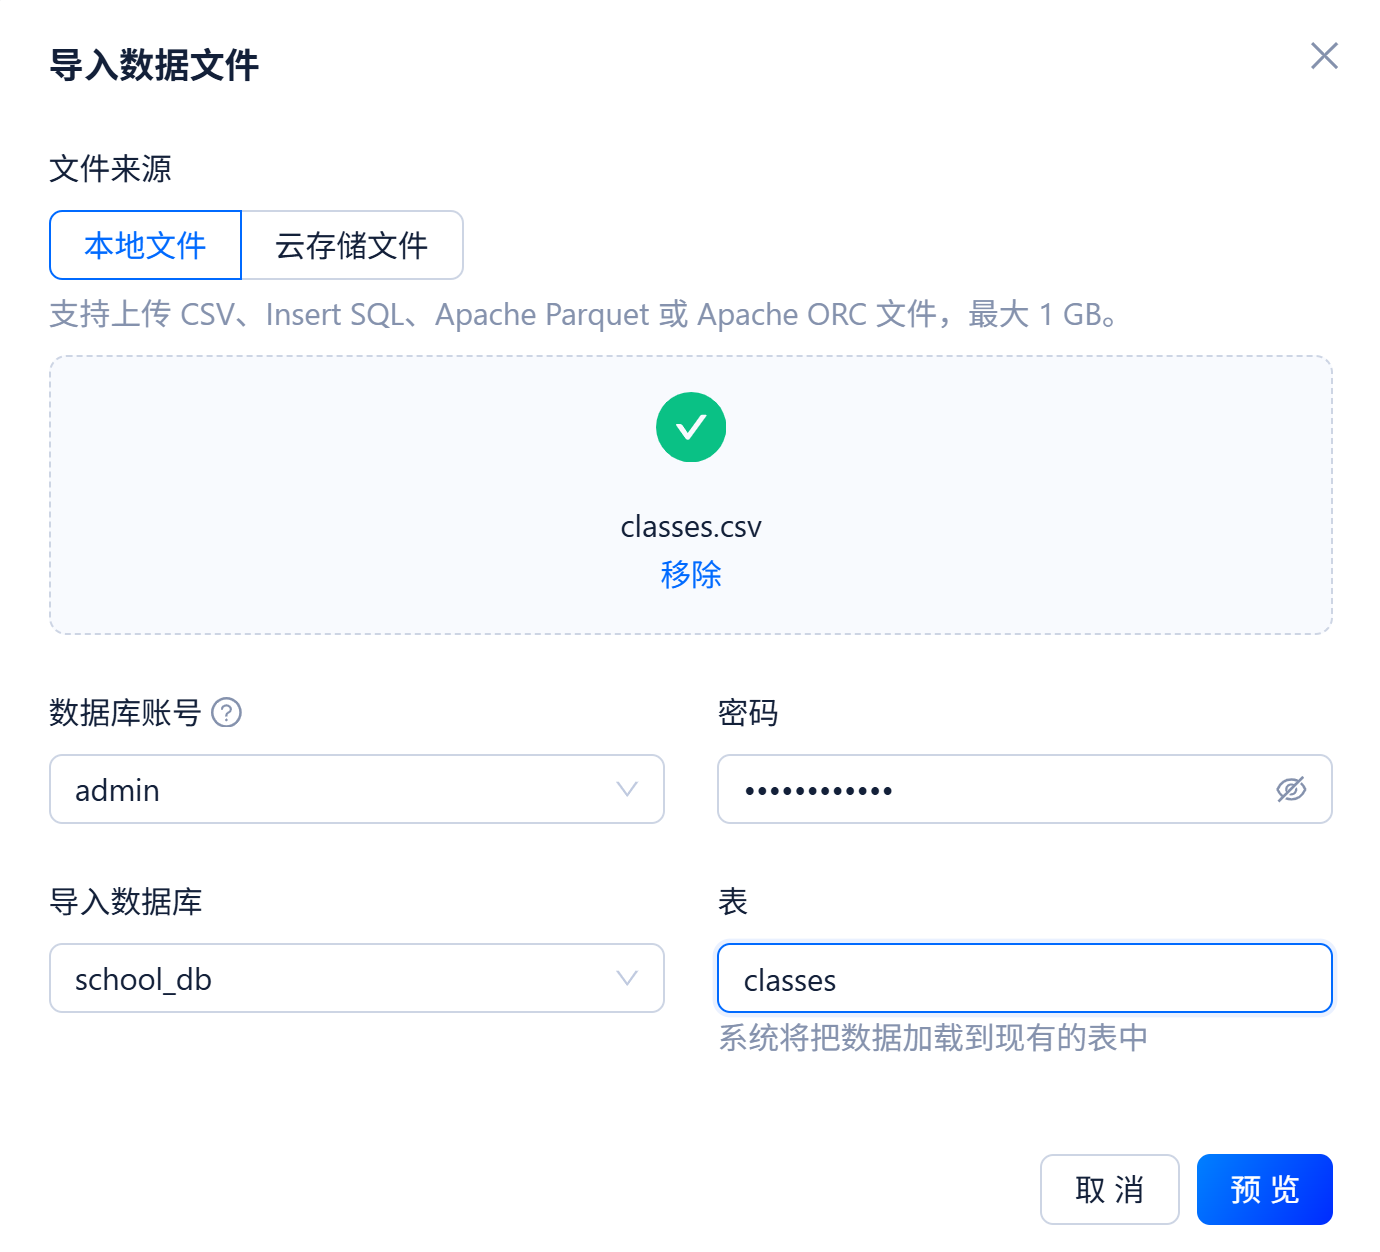Toggle password visibility with the eye icon
Screen dimensions: 1380x1252
tap(1291, 790)
